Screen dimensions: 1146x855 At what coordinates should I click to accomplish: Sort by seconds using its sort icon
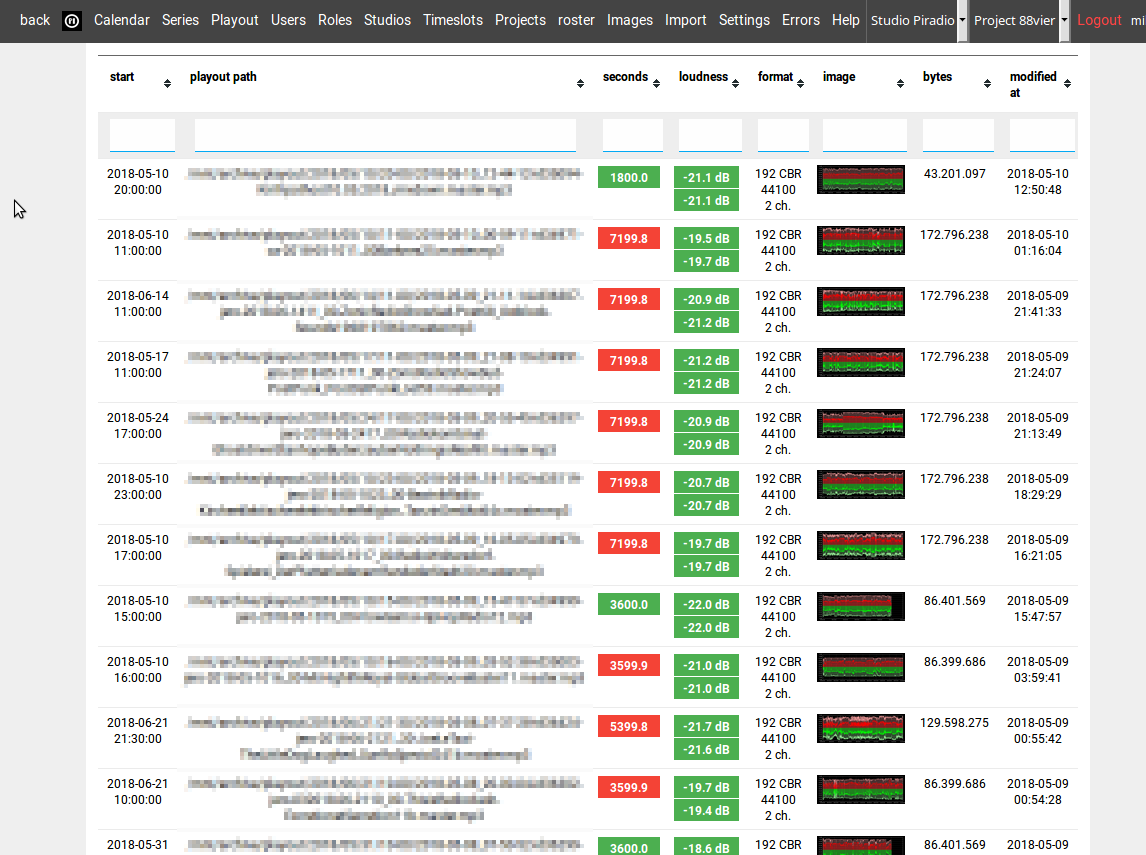click(658, 84)
